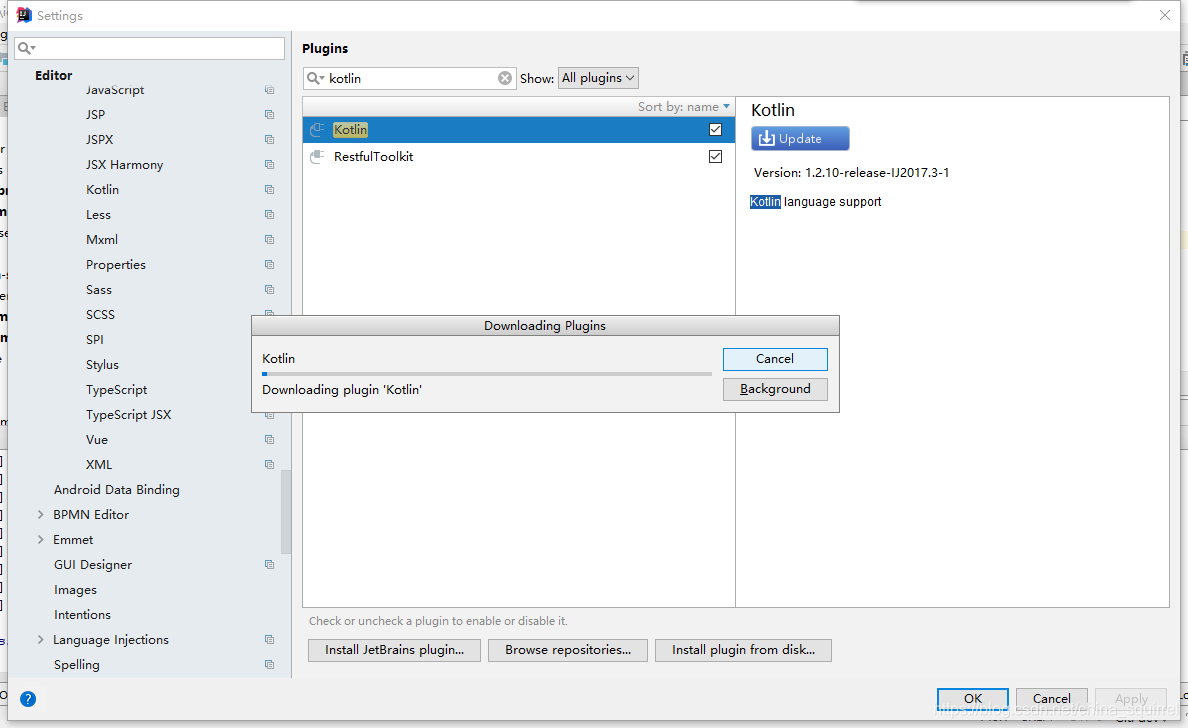Click the copy-settings icon in the Kotlin sidebar row
The height and width of the screenshot is (728, 1188).
click(x=269, y=189)
